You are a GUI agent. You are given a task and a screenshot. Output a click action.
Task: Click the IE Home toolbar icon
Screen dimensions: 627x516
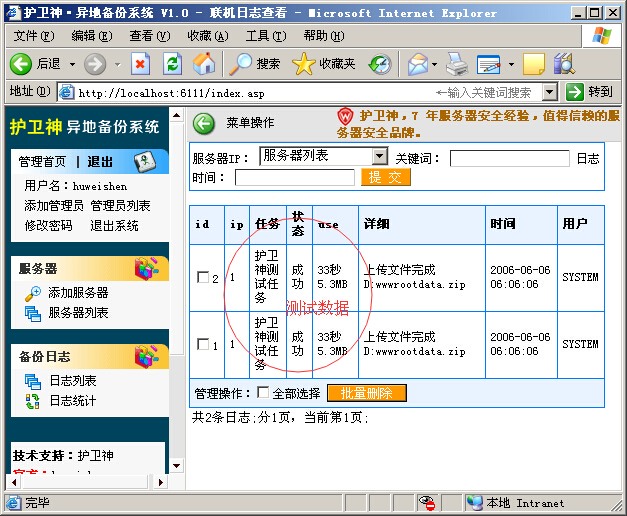(x=204, y=64)
